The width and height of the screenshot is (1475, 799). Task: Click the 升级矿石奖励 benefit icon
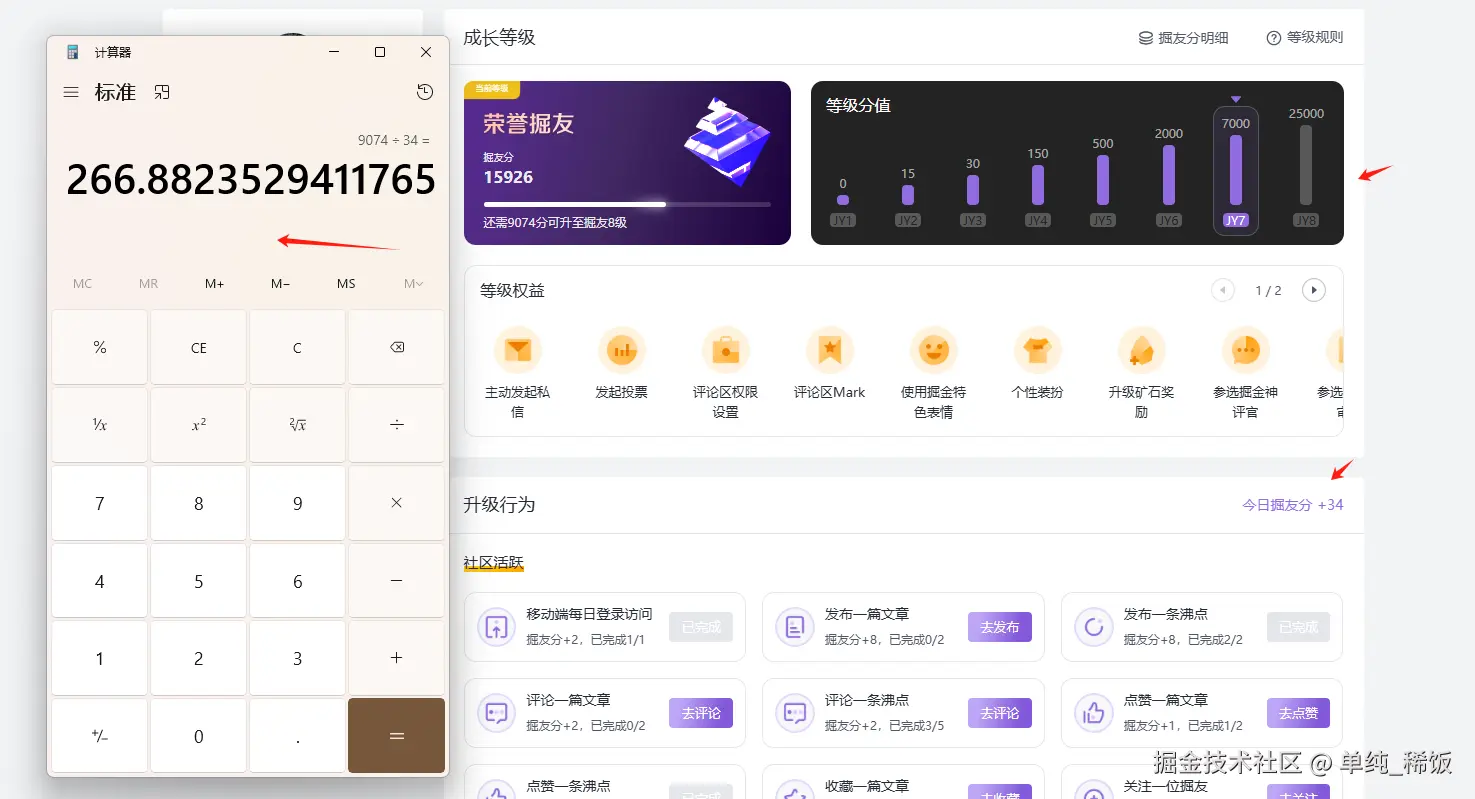click(x=1141, y=351)
